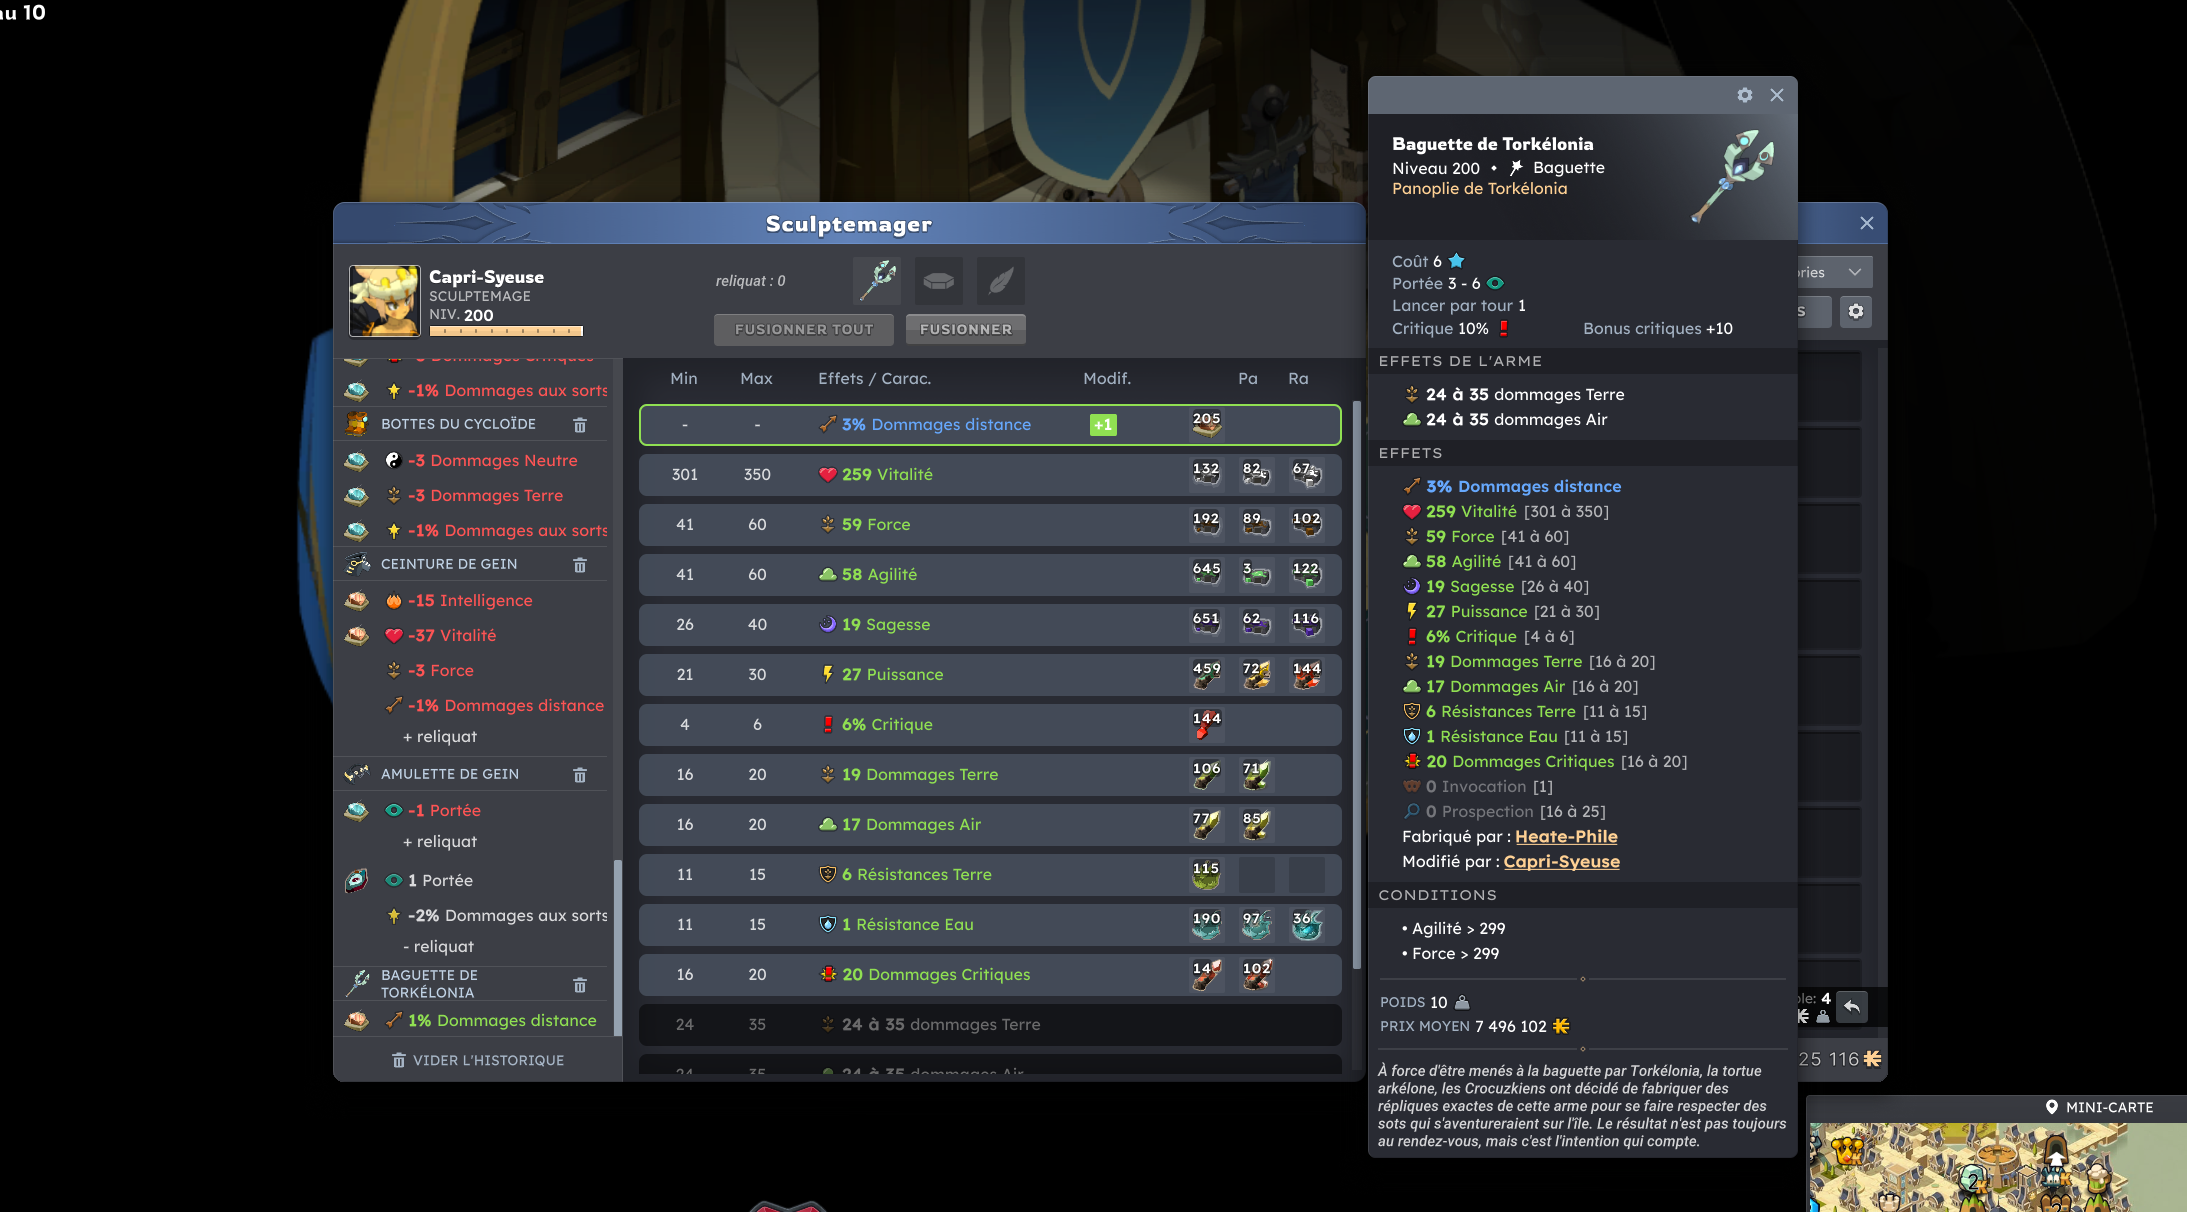The image size is (2187, 1212).
Task: Click the FUSIONNER button
Action: (x=966, y=329)
